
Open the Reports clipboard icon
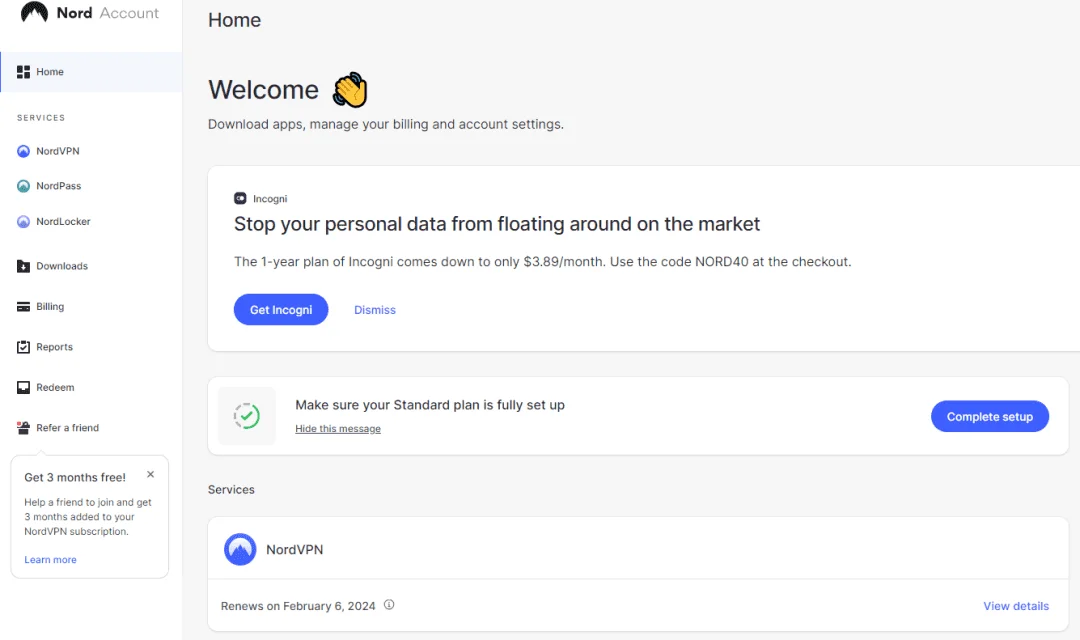pos(23,347)
